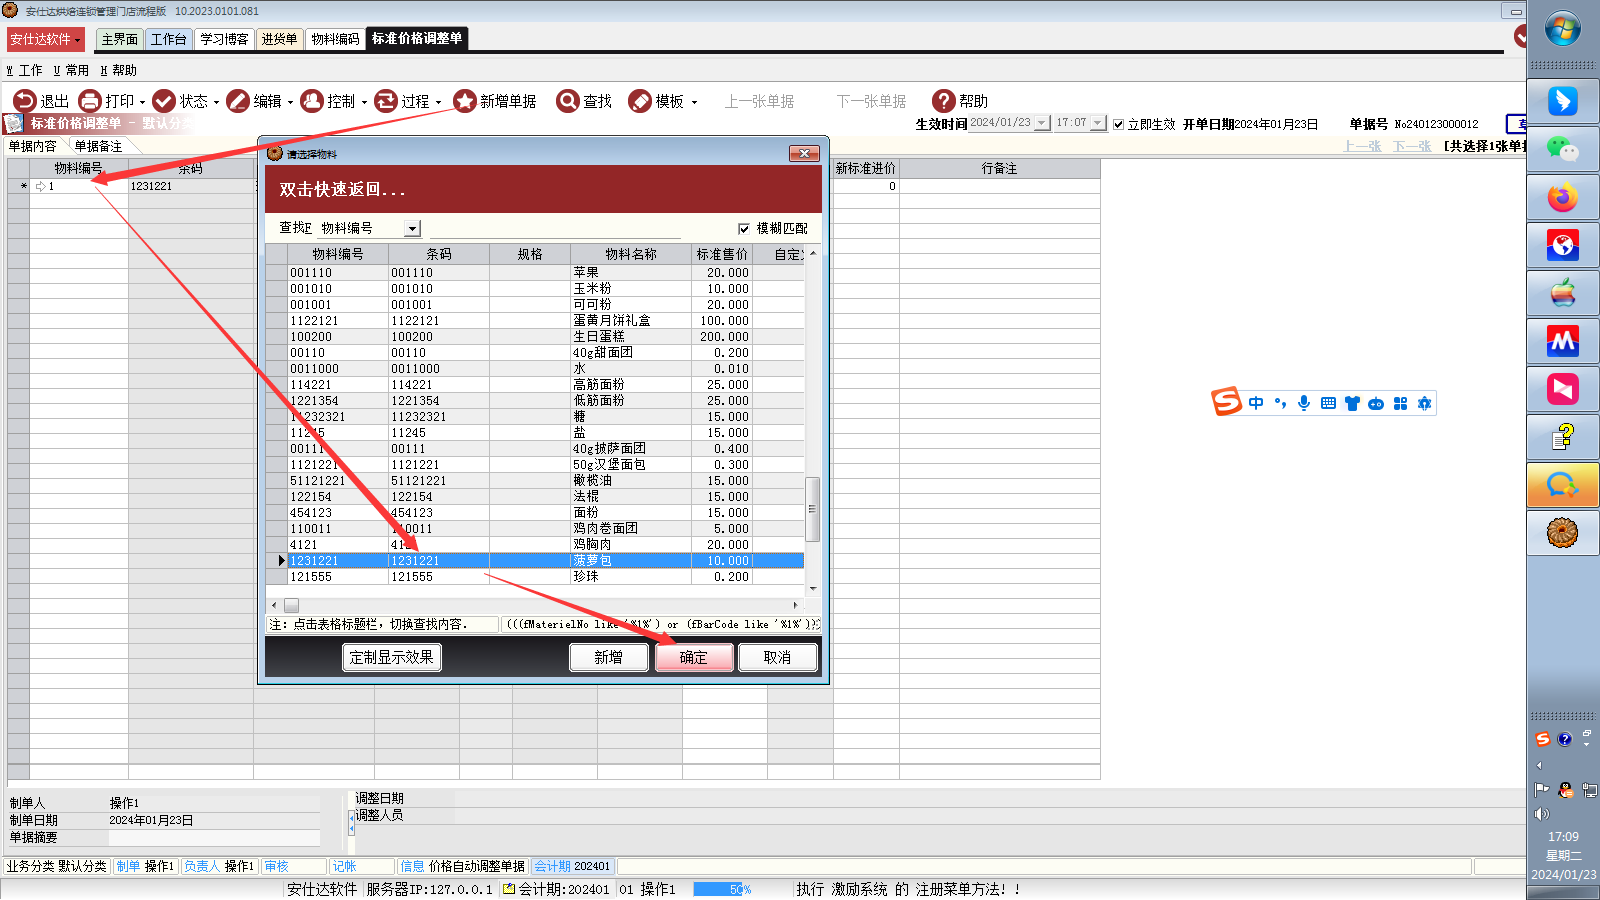
Task: Click the 新增单据 star icon
Action: coord(464,101)
